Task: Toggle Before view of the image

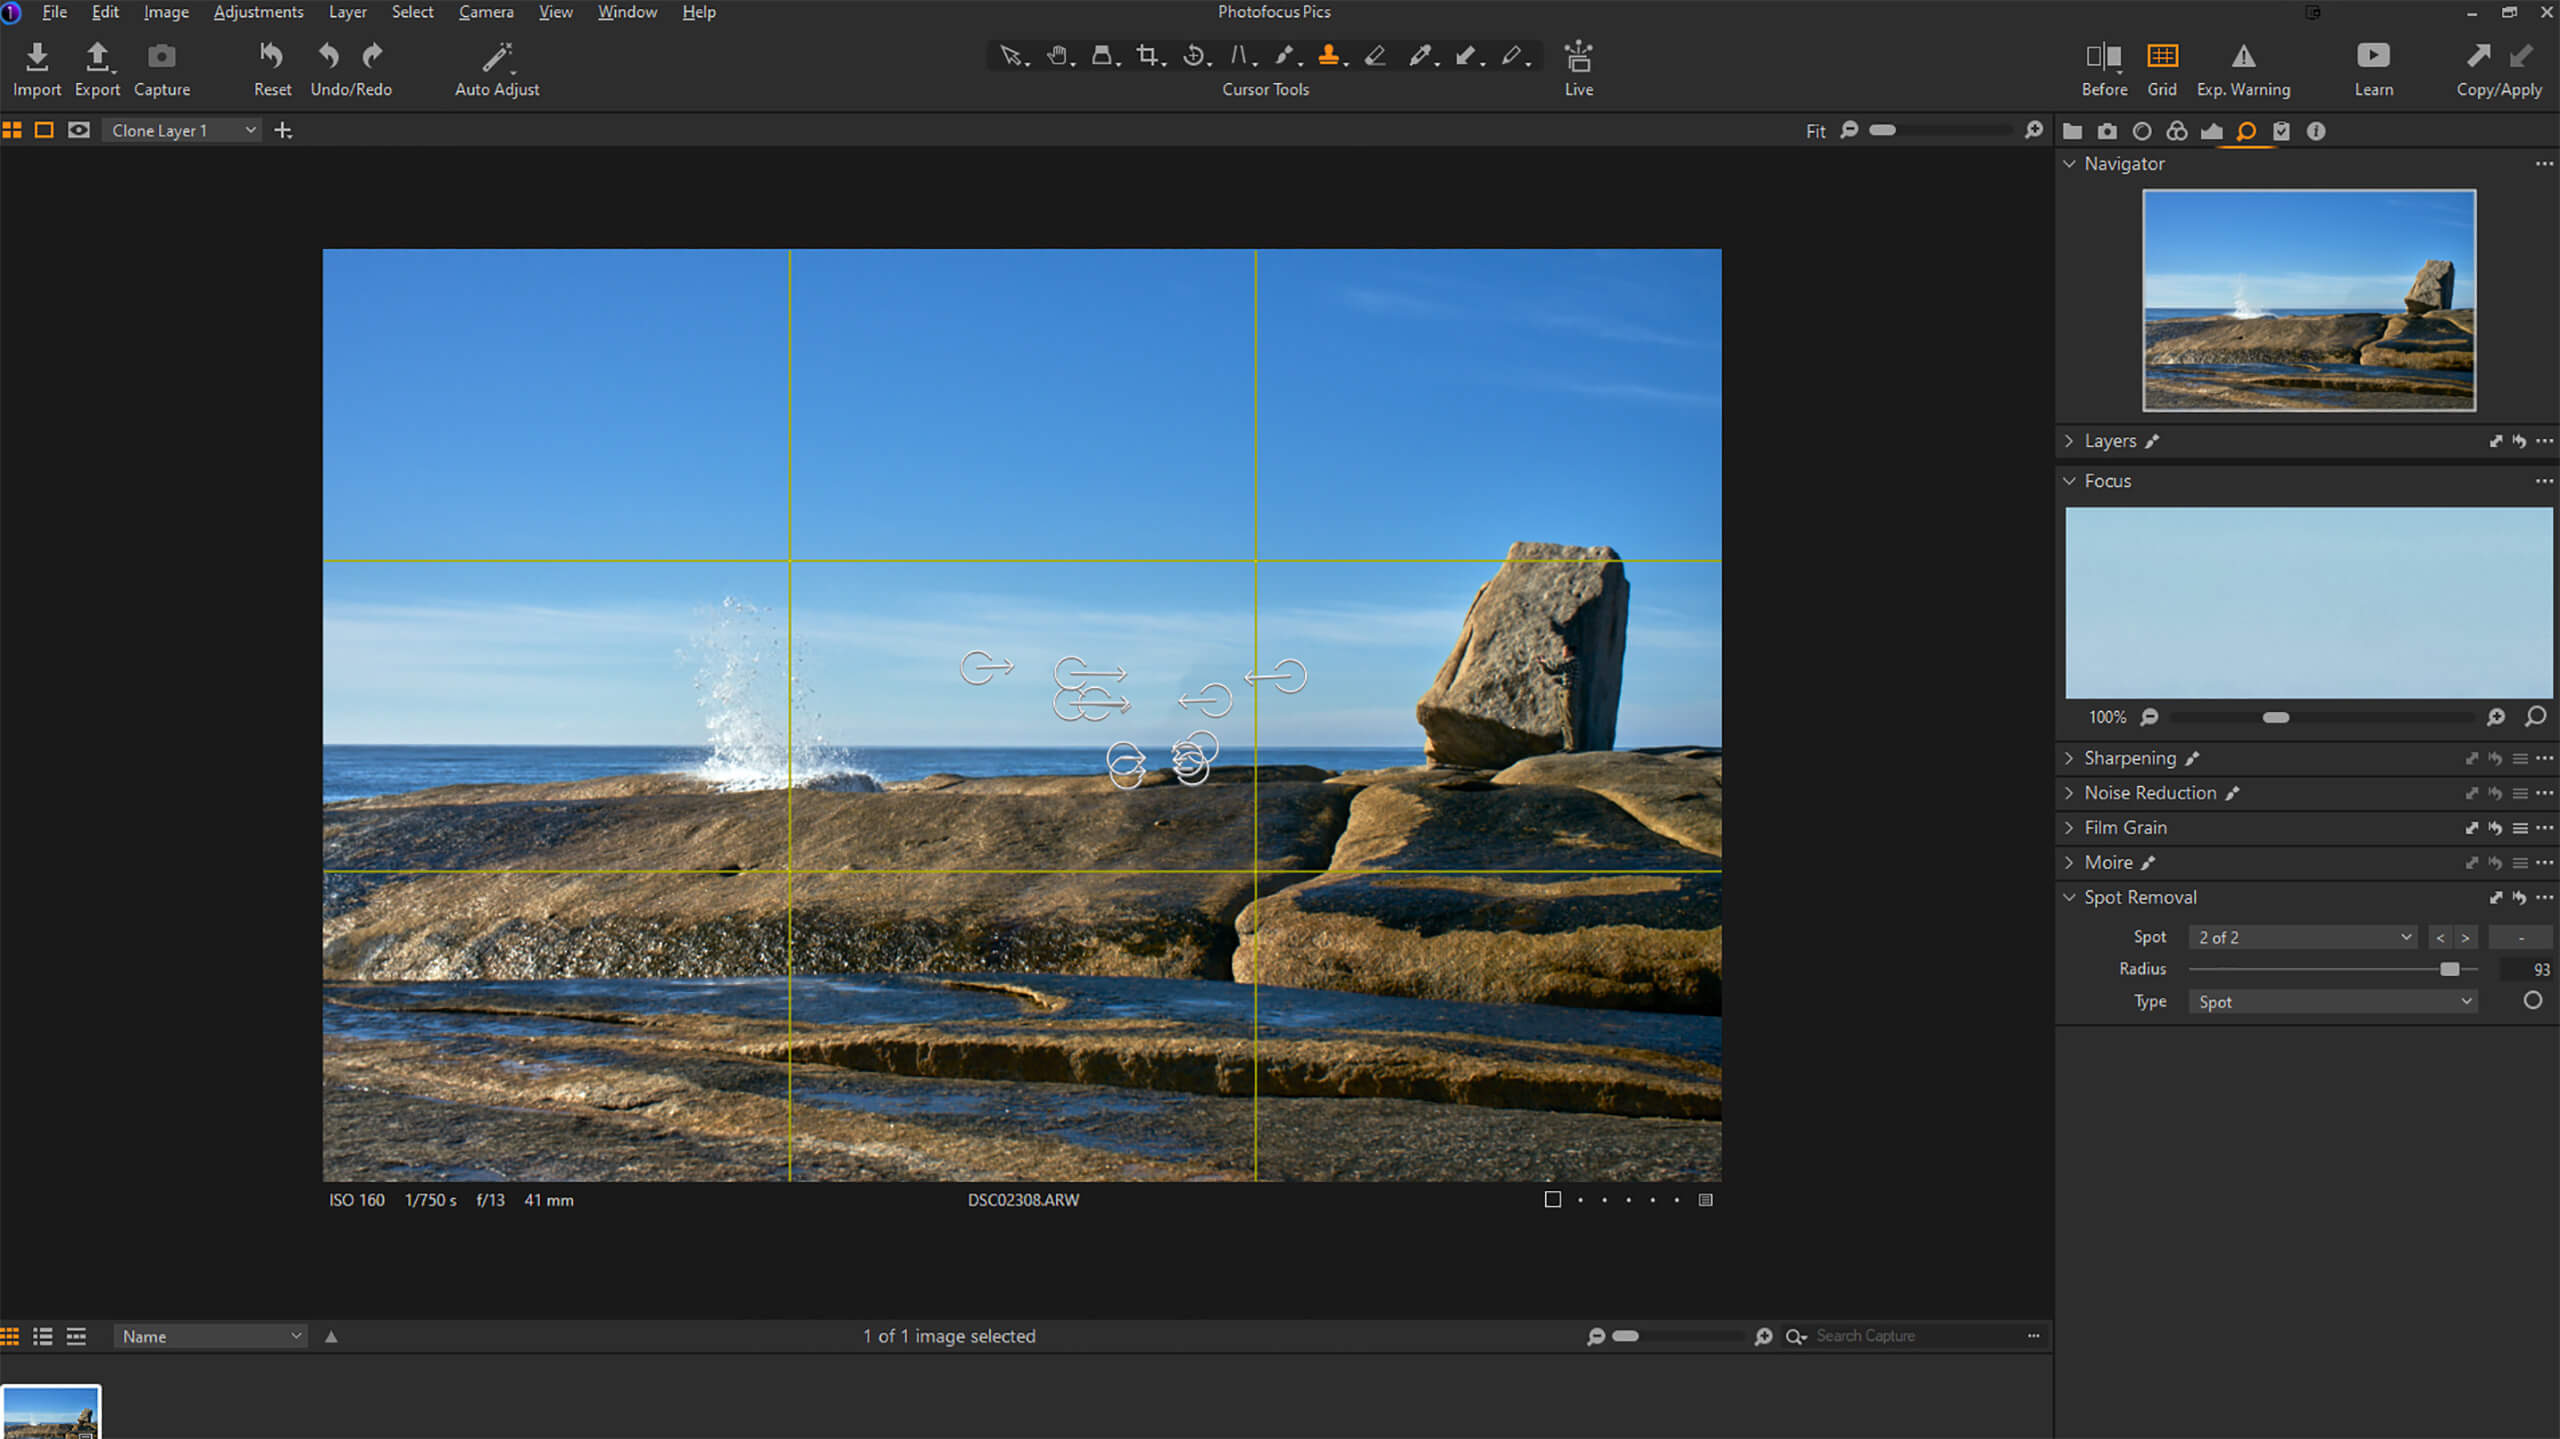Action: click(x=2104, y=57)
